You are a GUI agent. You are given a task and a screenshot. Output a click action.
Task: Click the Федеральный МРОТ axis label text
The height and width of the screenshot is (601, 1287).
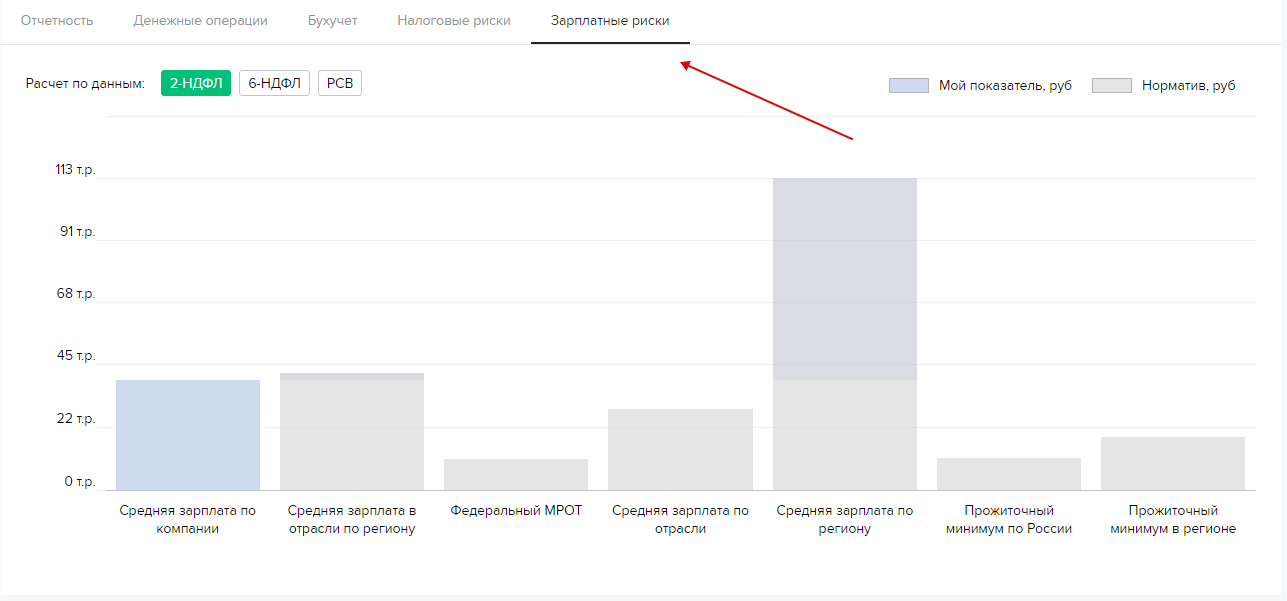coord(516,510)
